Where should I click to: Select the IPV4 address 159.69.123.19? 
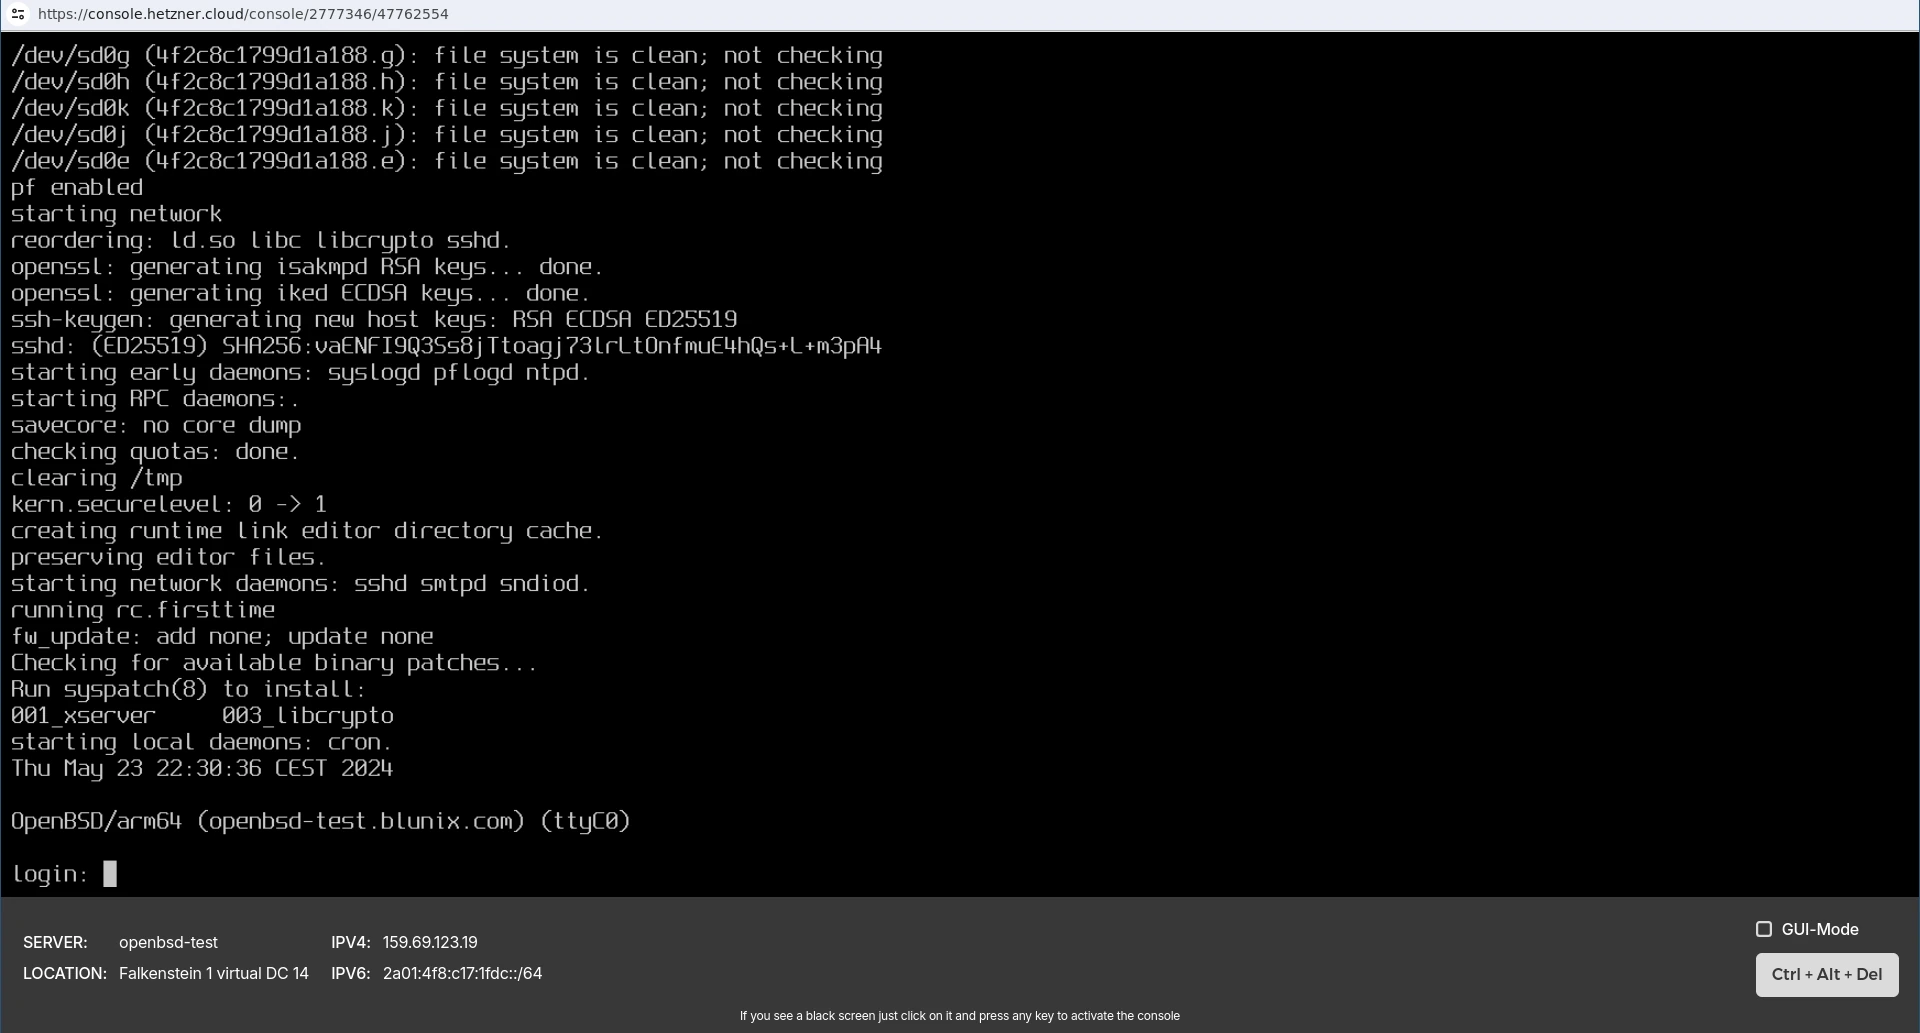click(x=430, y=942)
